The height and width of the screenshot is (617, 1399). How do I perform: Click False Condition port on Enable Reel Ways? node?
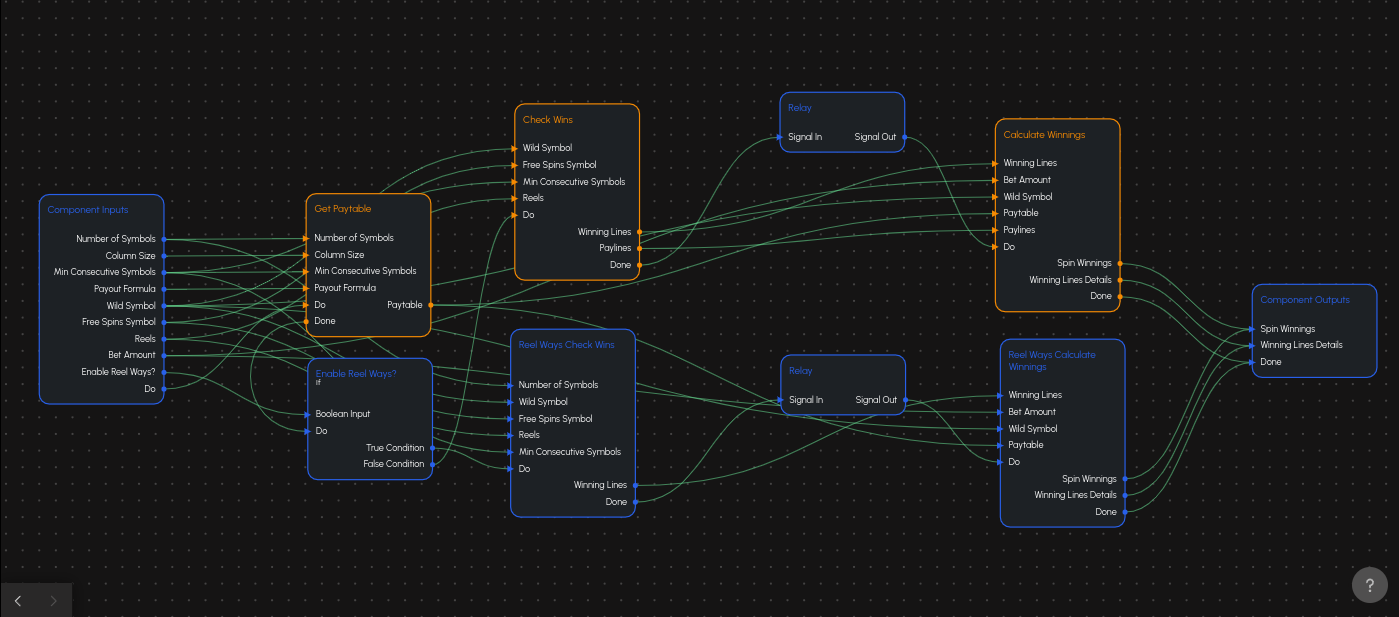coord(432,464)
